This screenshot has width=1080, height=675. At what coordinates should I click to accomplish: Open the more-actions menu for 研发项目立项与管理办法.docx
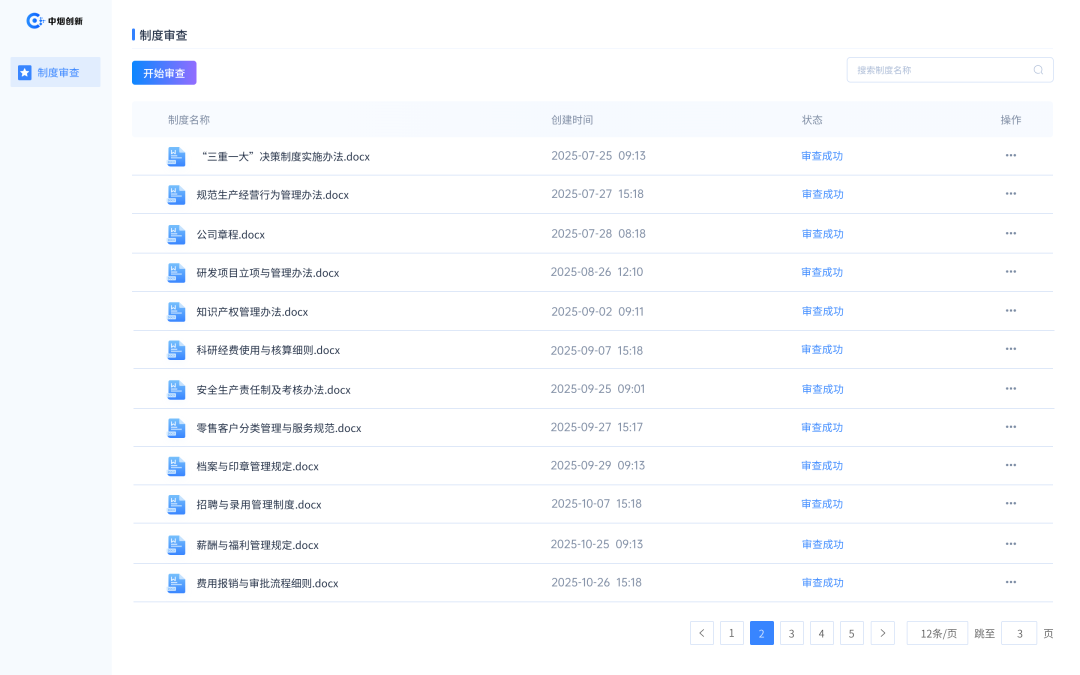tap(1010, 272)
